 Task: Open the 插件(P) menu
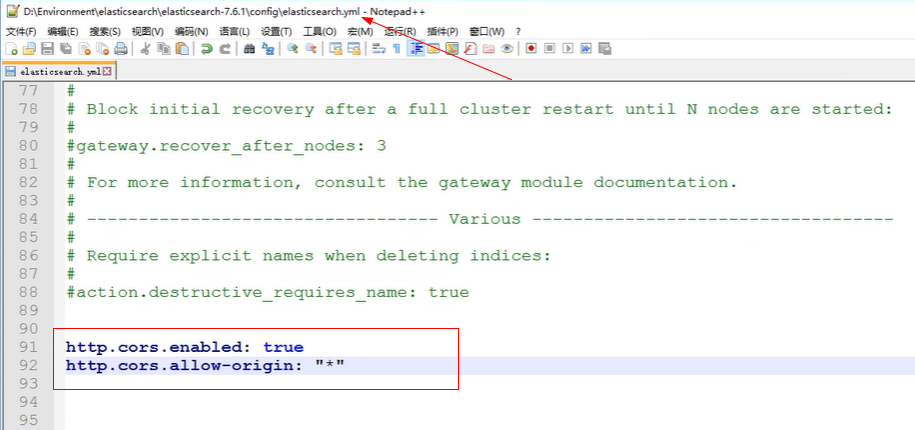point(443,32)
